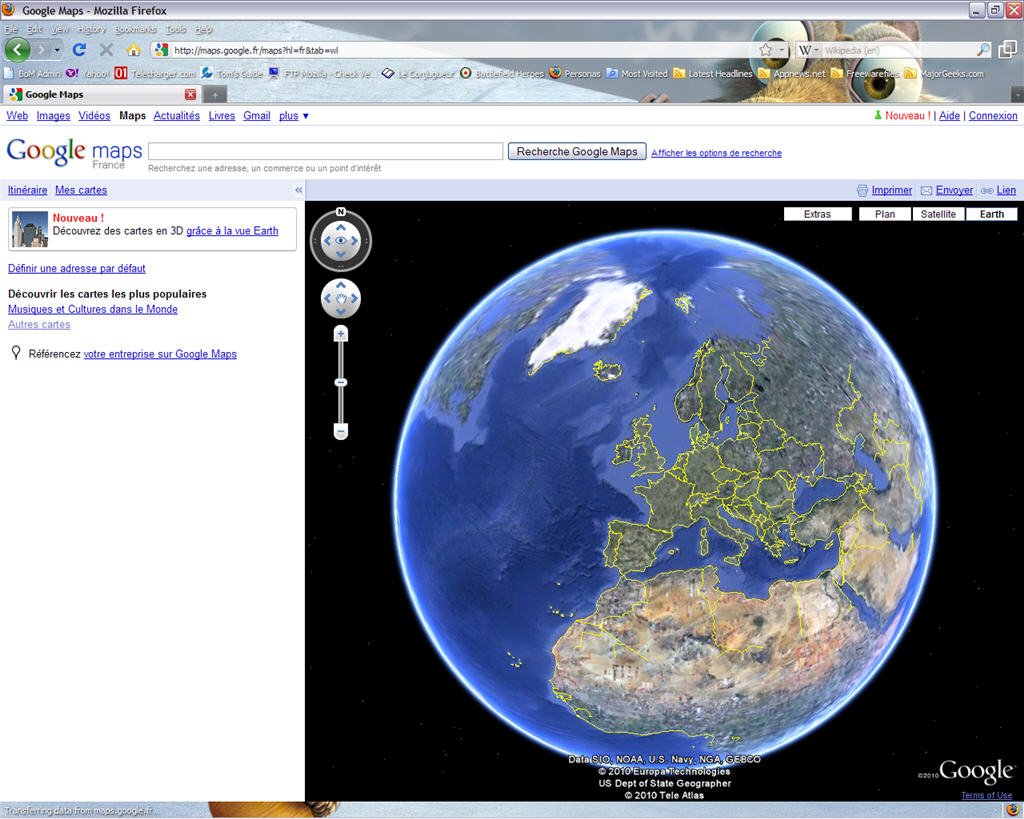The height and width of the screenshot is (819, 1024).
Task: Expand the Most Visited bookmark folder
Action: [x=637, y=73]
